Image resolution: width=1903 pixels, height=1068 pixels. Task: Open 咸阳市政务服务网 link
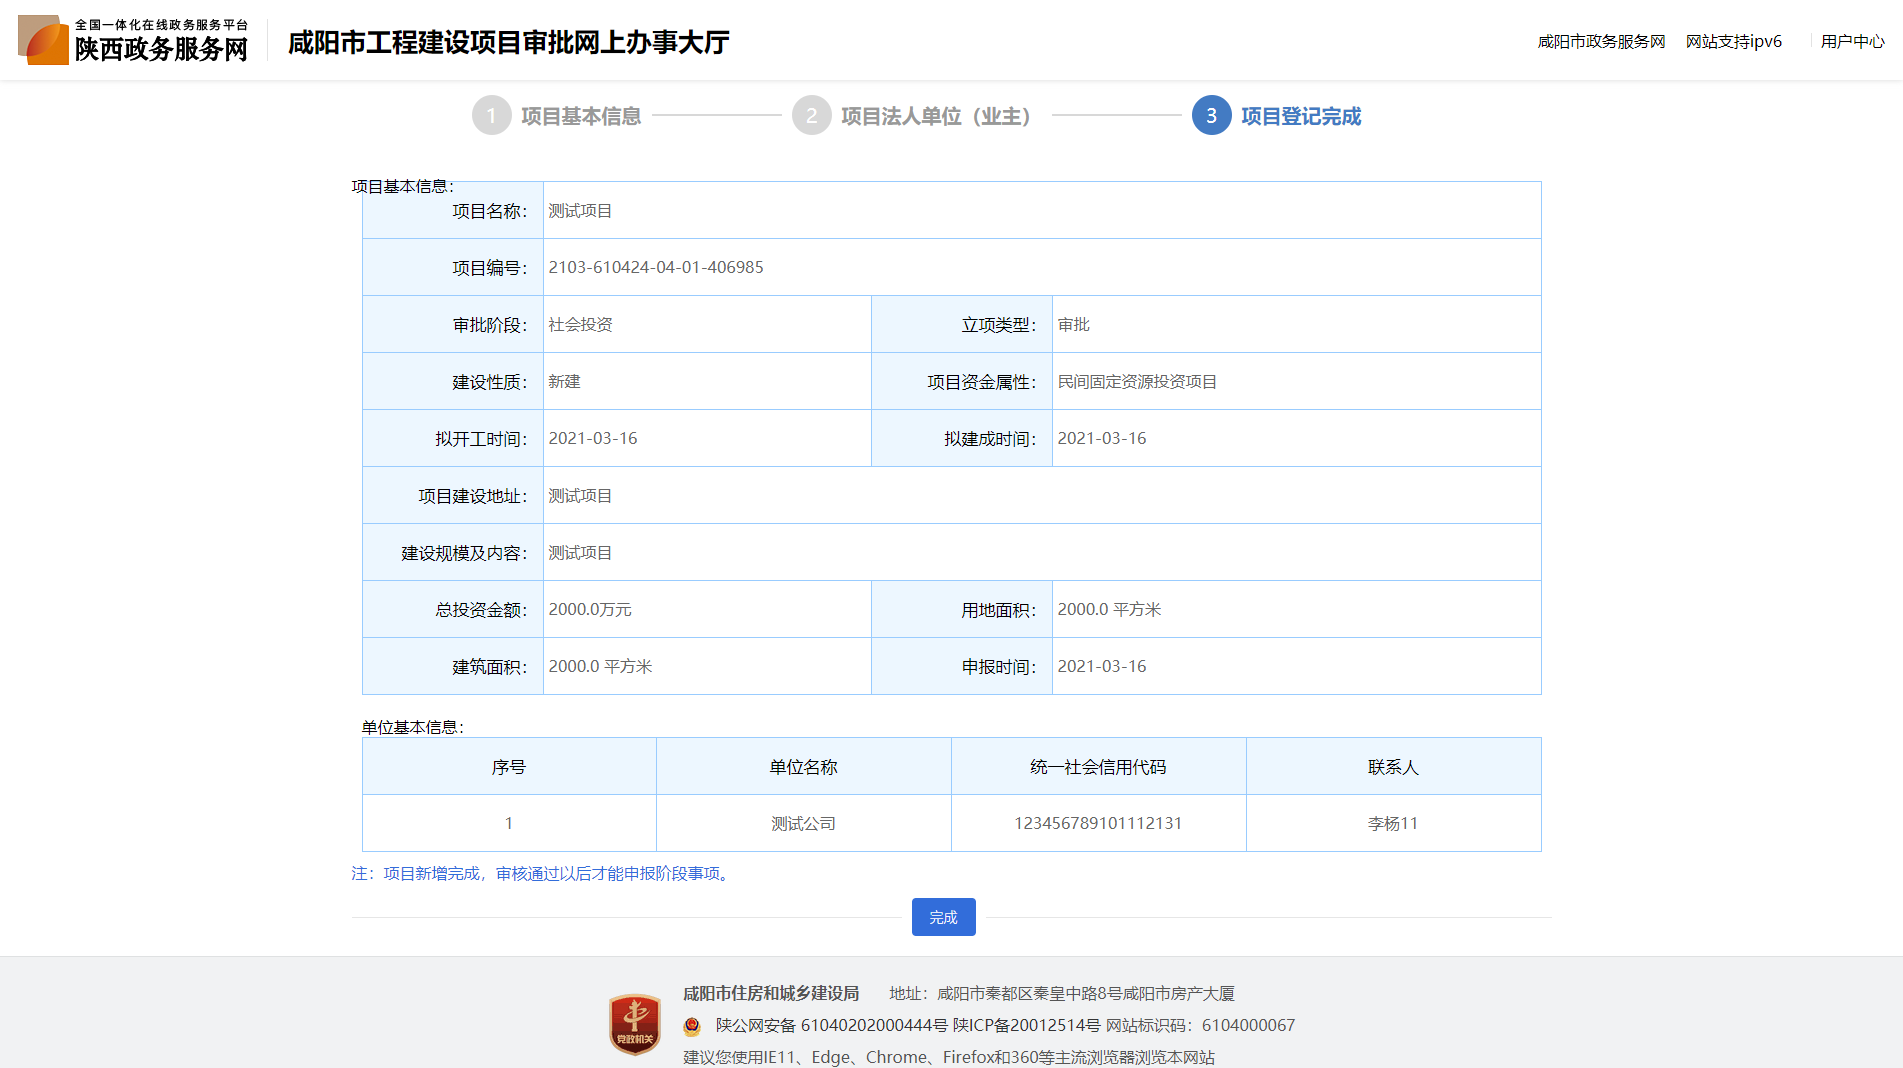[x=1601, y=41]
